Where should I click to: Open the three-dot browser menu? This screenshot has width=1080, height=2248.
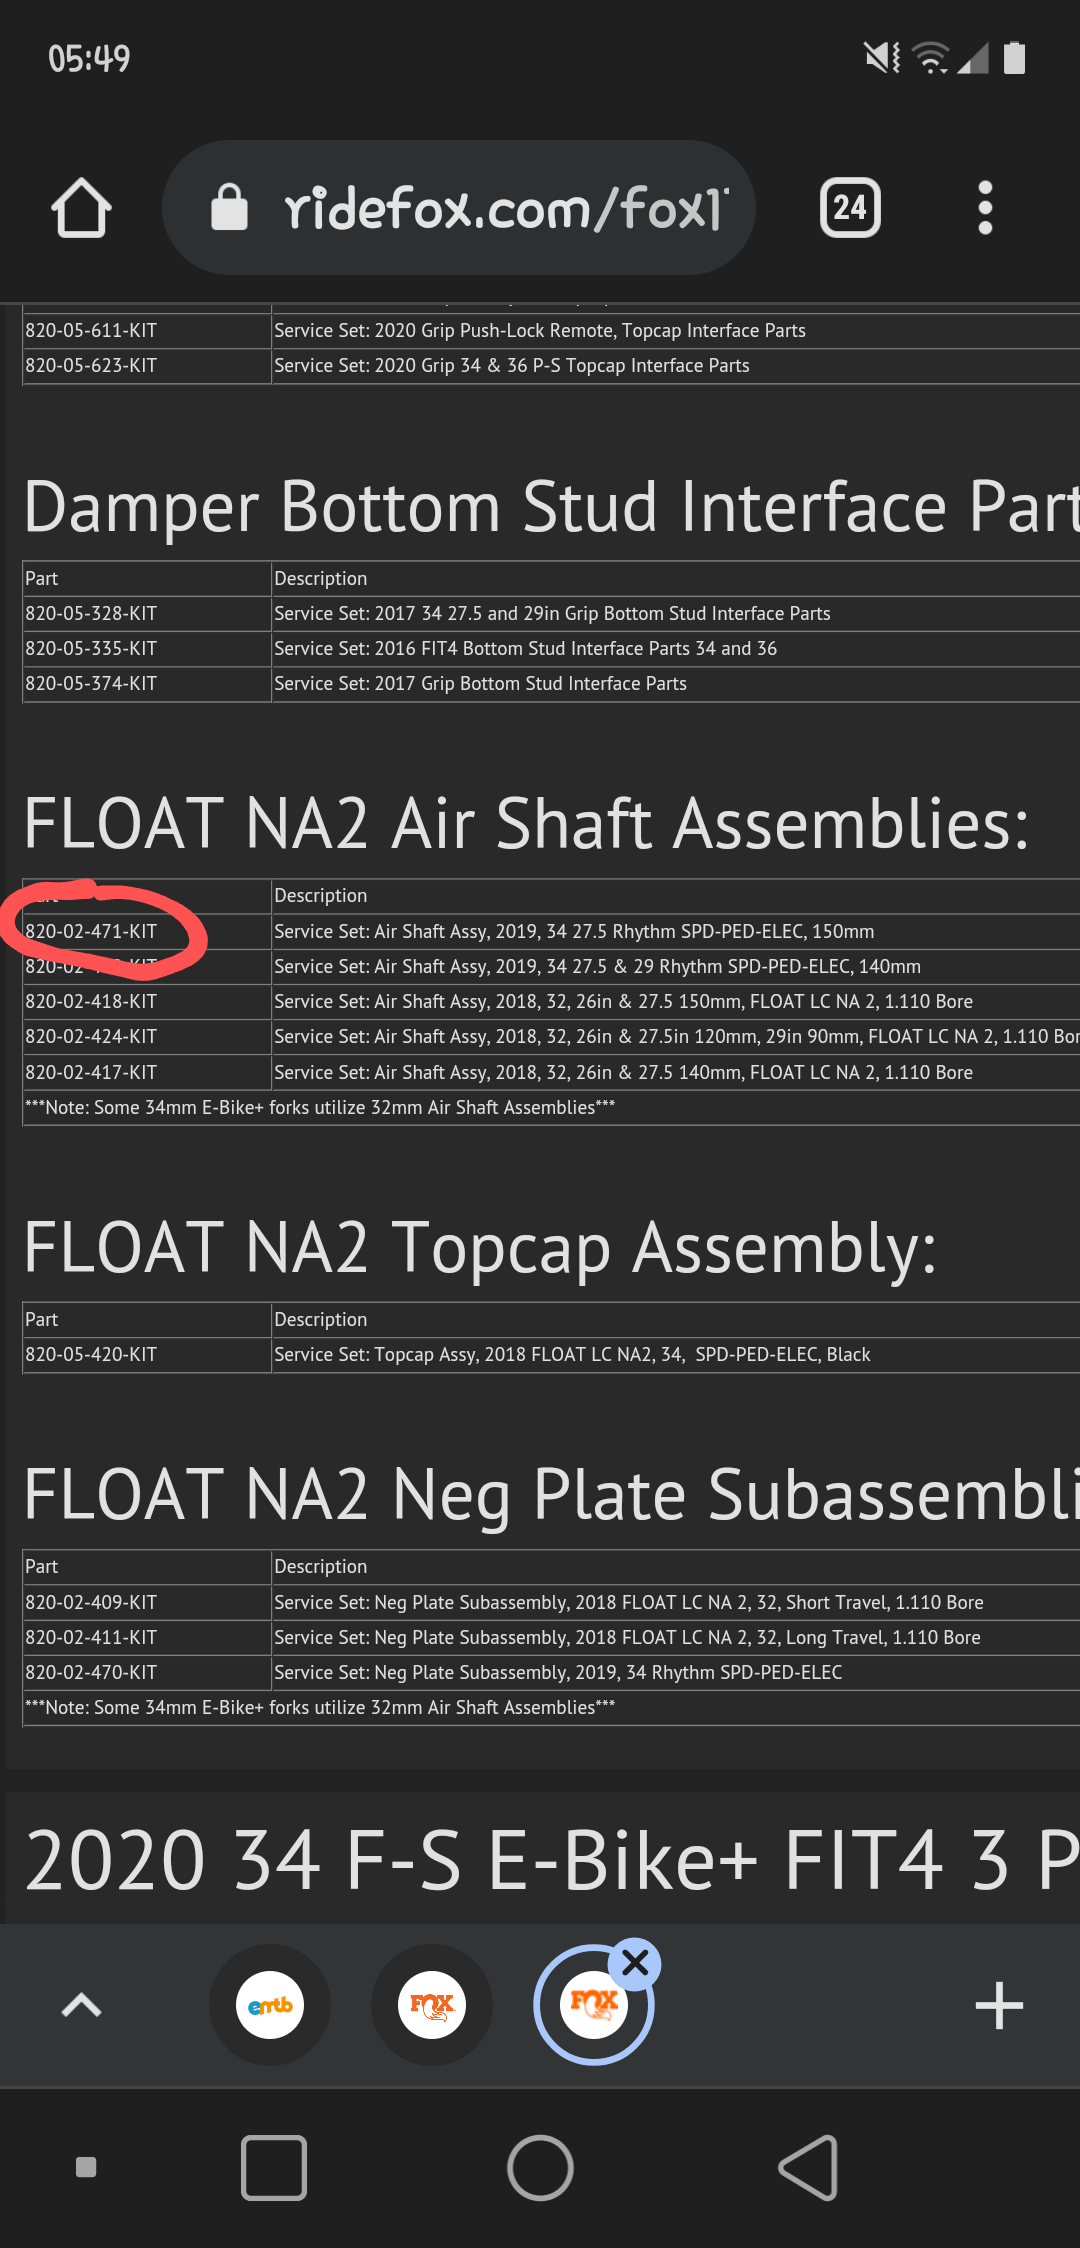(985, 208)
